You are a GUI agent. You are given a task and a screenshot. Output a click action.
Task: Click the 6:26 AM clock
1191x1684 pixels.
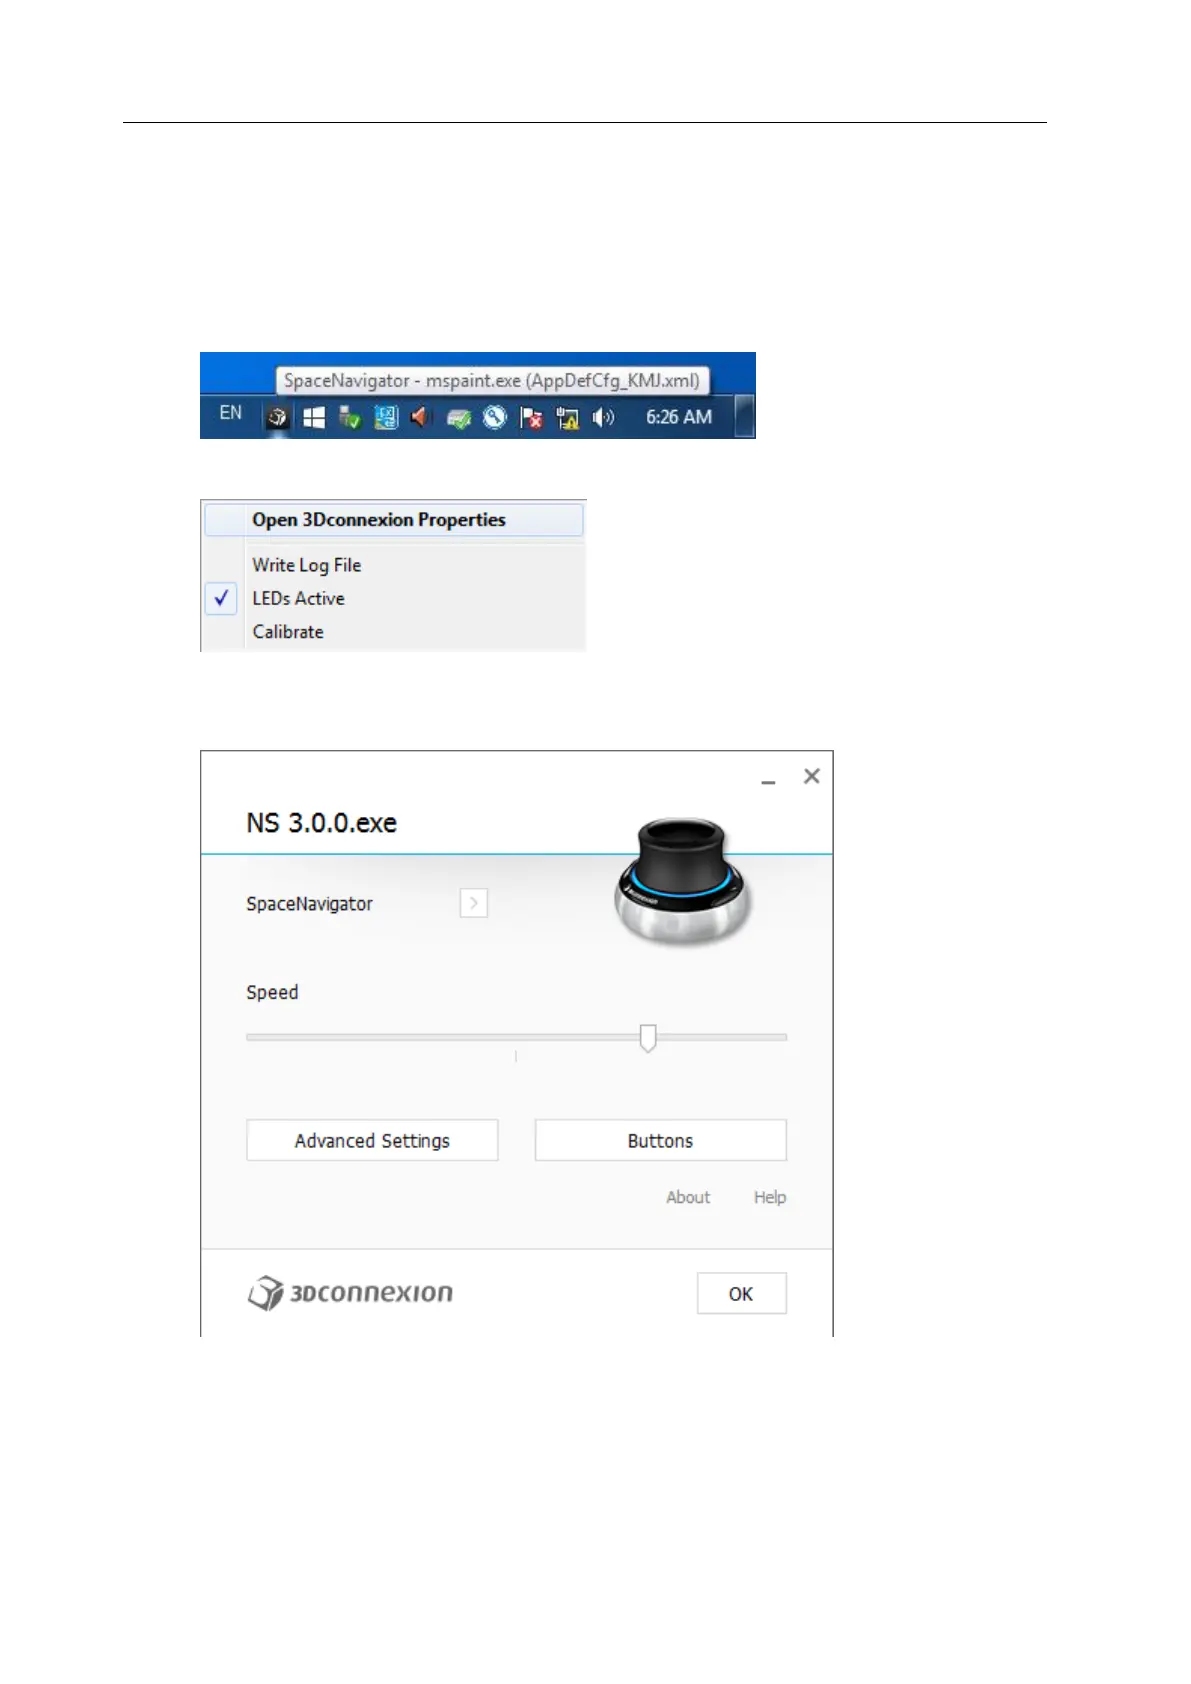[679, 417]
